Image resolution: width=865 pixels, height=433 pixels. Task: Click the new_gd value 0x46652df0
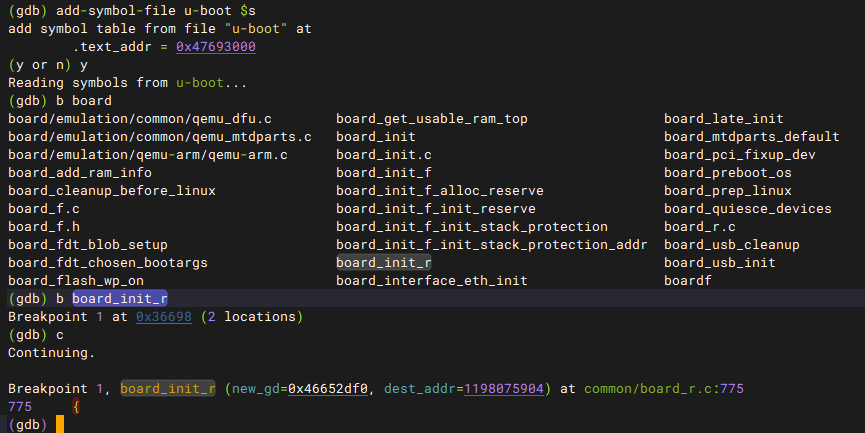[x=328, y=389]
